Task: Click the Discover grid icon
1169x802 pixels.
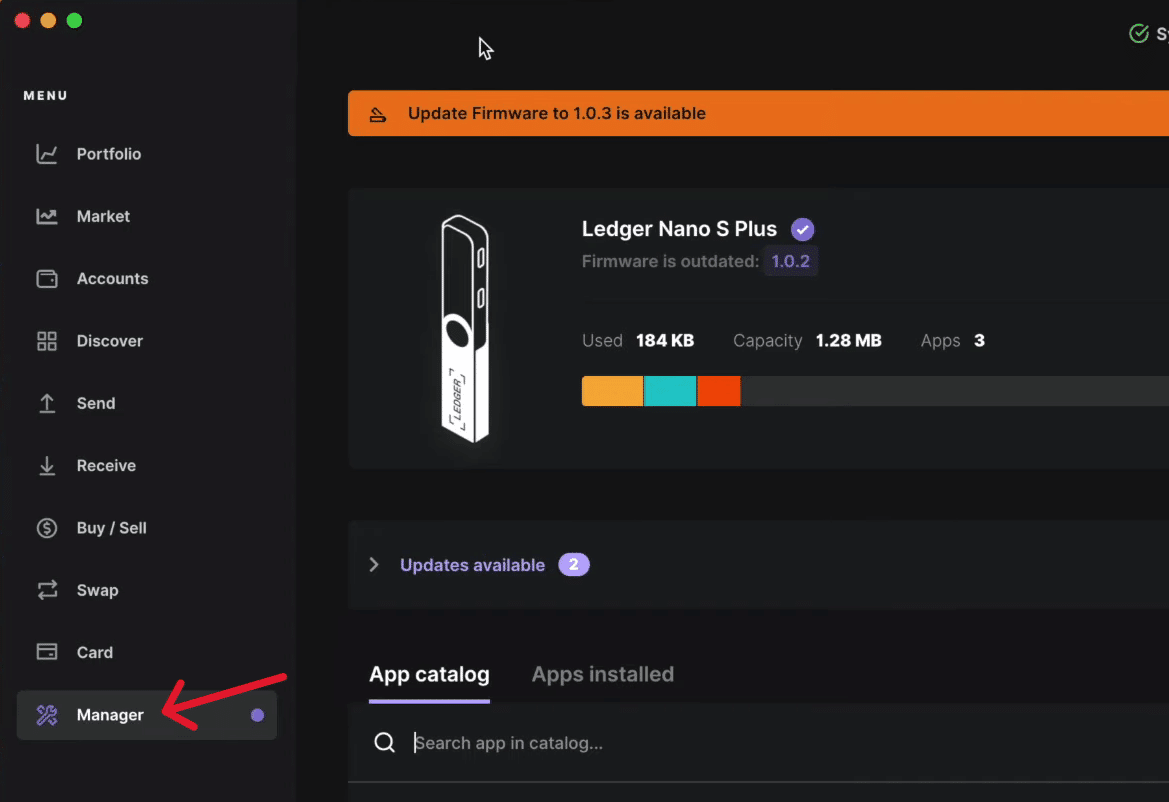Action: 46,340
